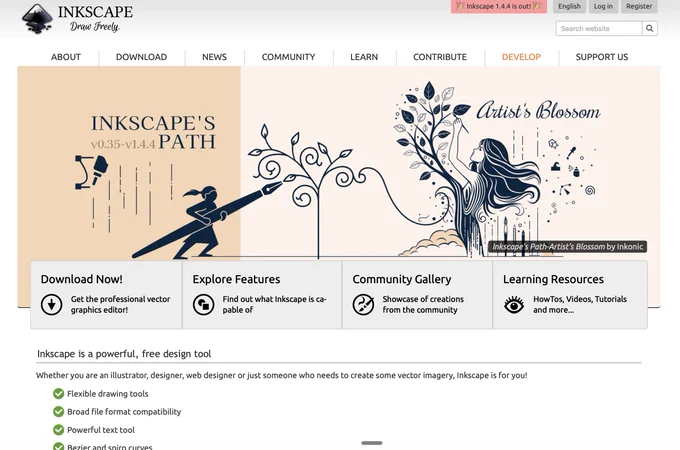Open the SUPPORT US menu item
The image size is (680, 450).
coord(602,57)
